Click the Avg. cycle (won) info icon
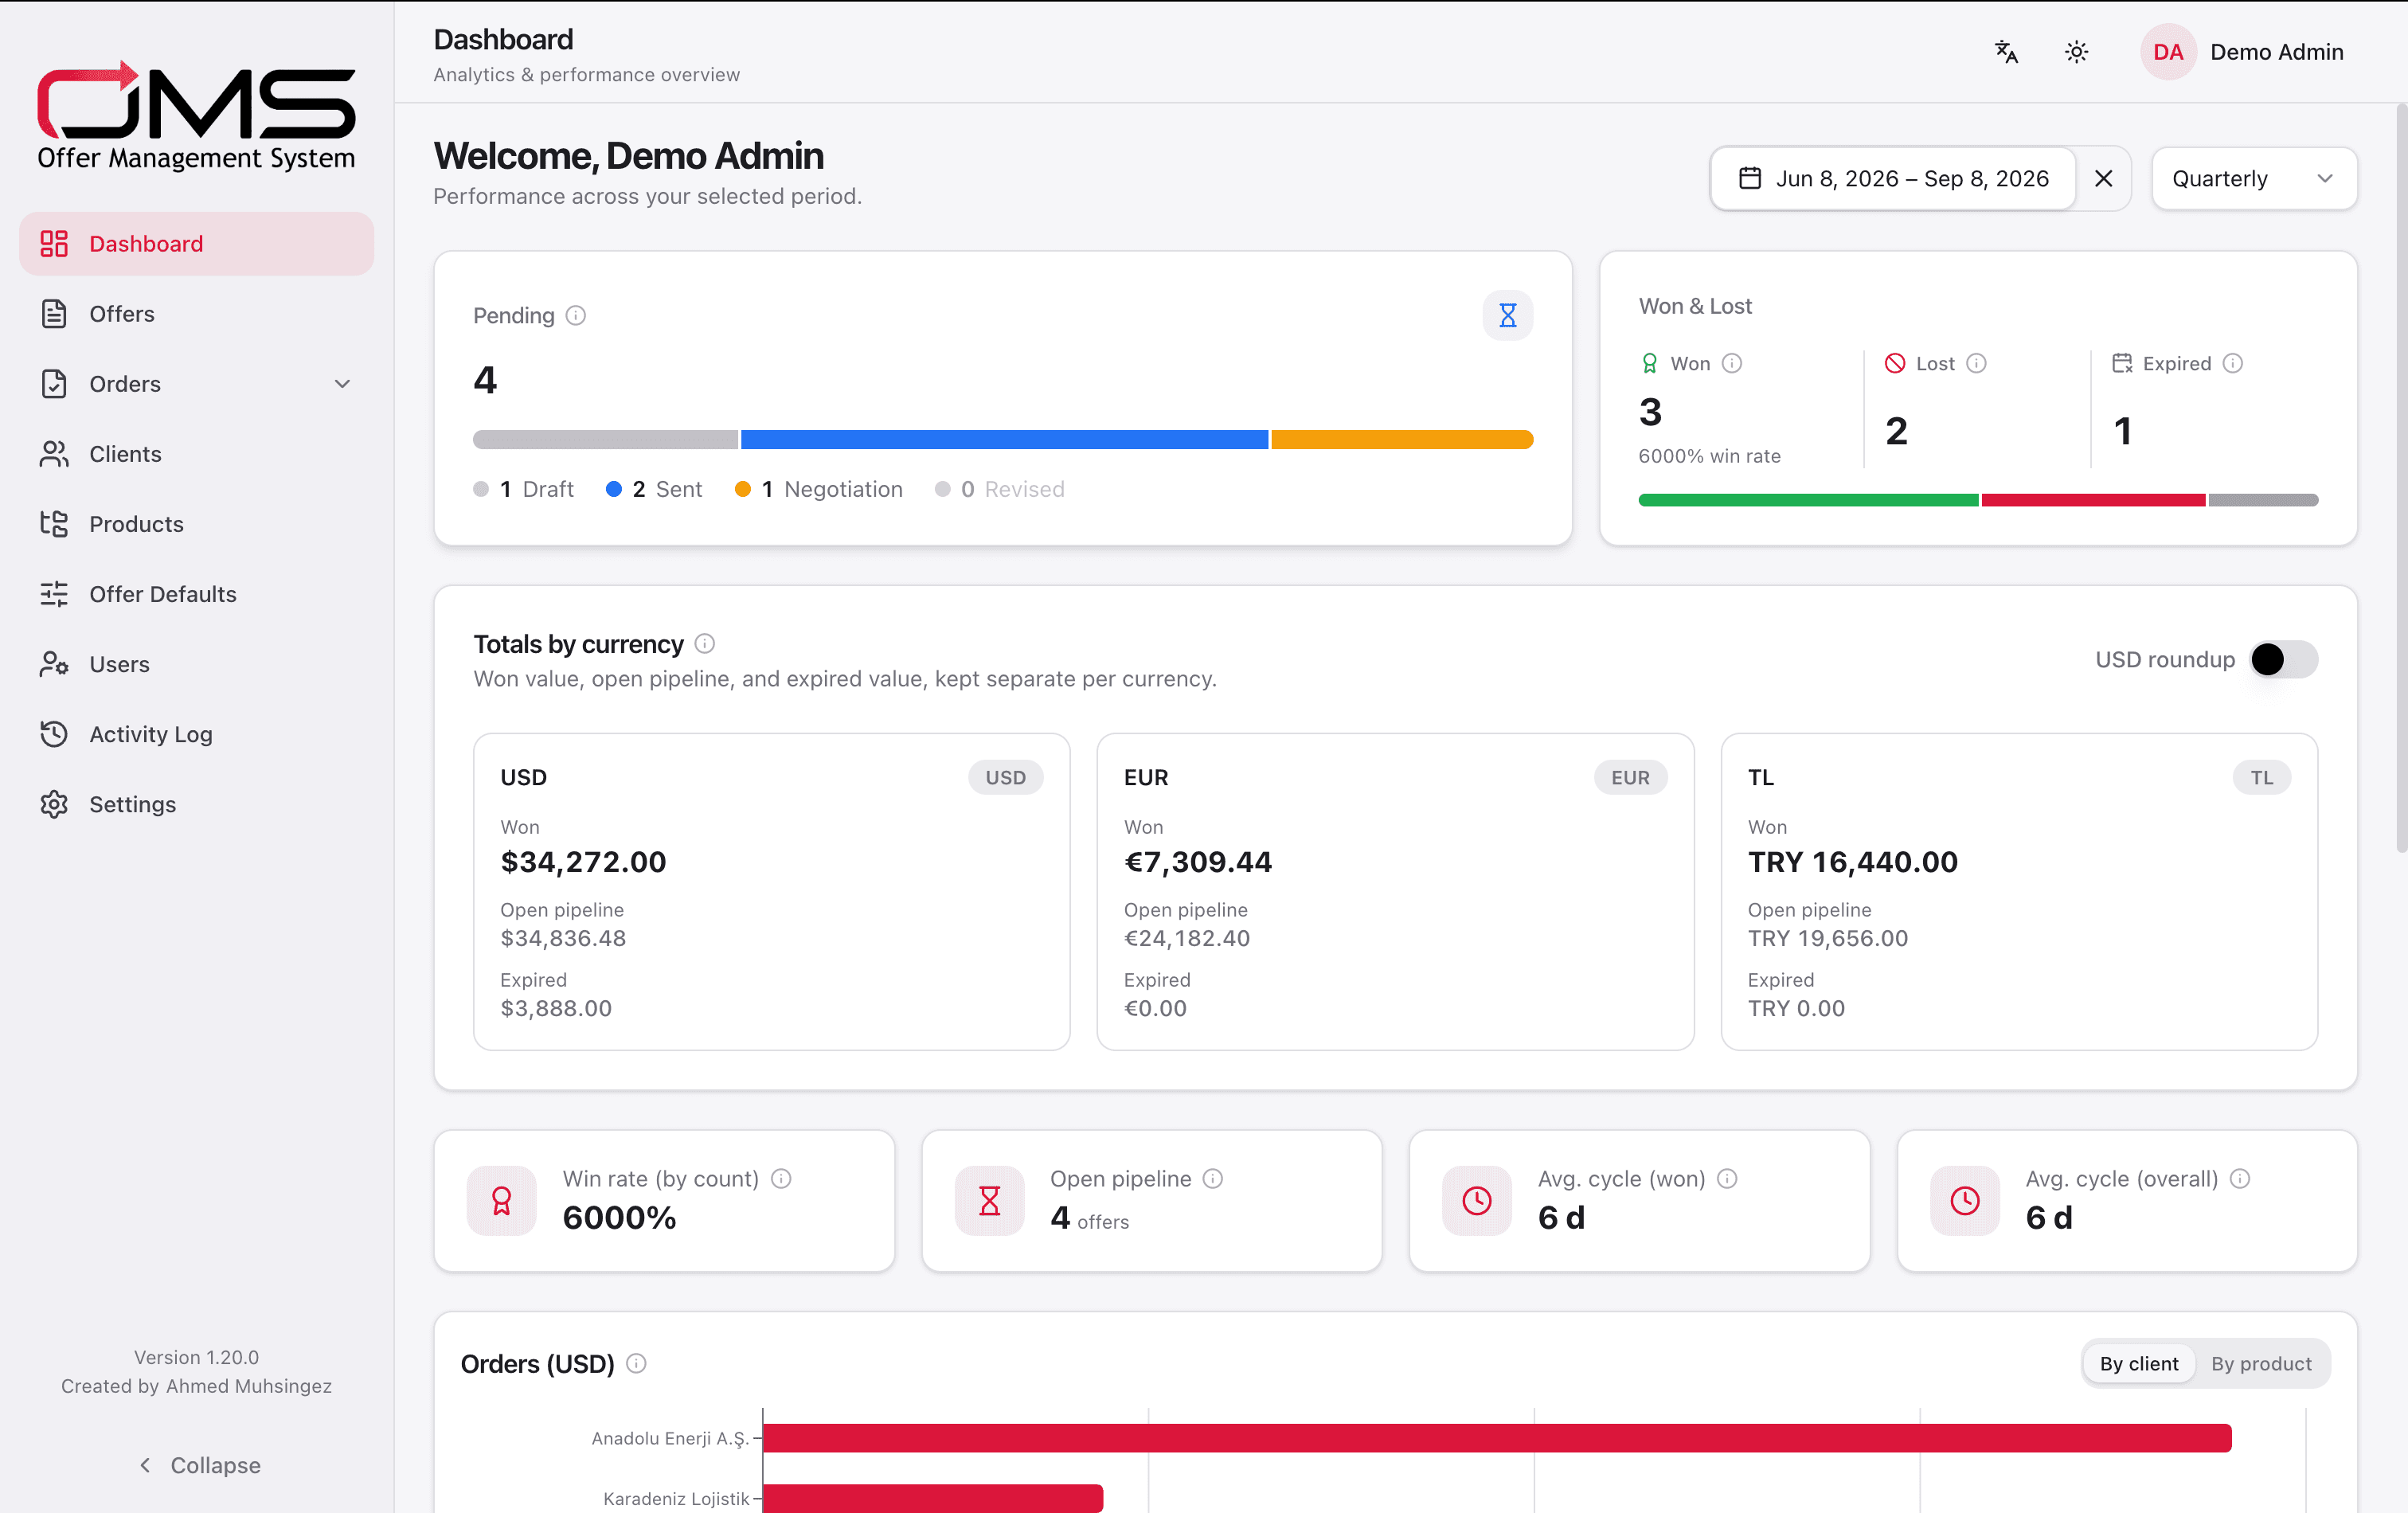Image resolution: width=2408 pixels, height=1513 pixels. pos(1727,1178)
